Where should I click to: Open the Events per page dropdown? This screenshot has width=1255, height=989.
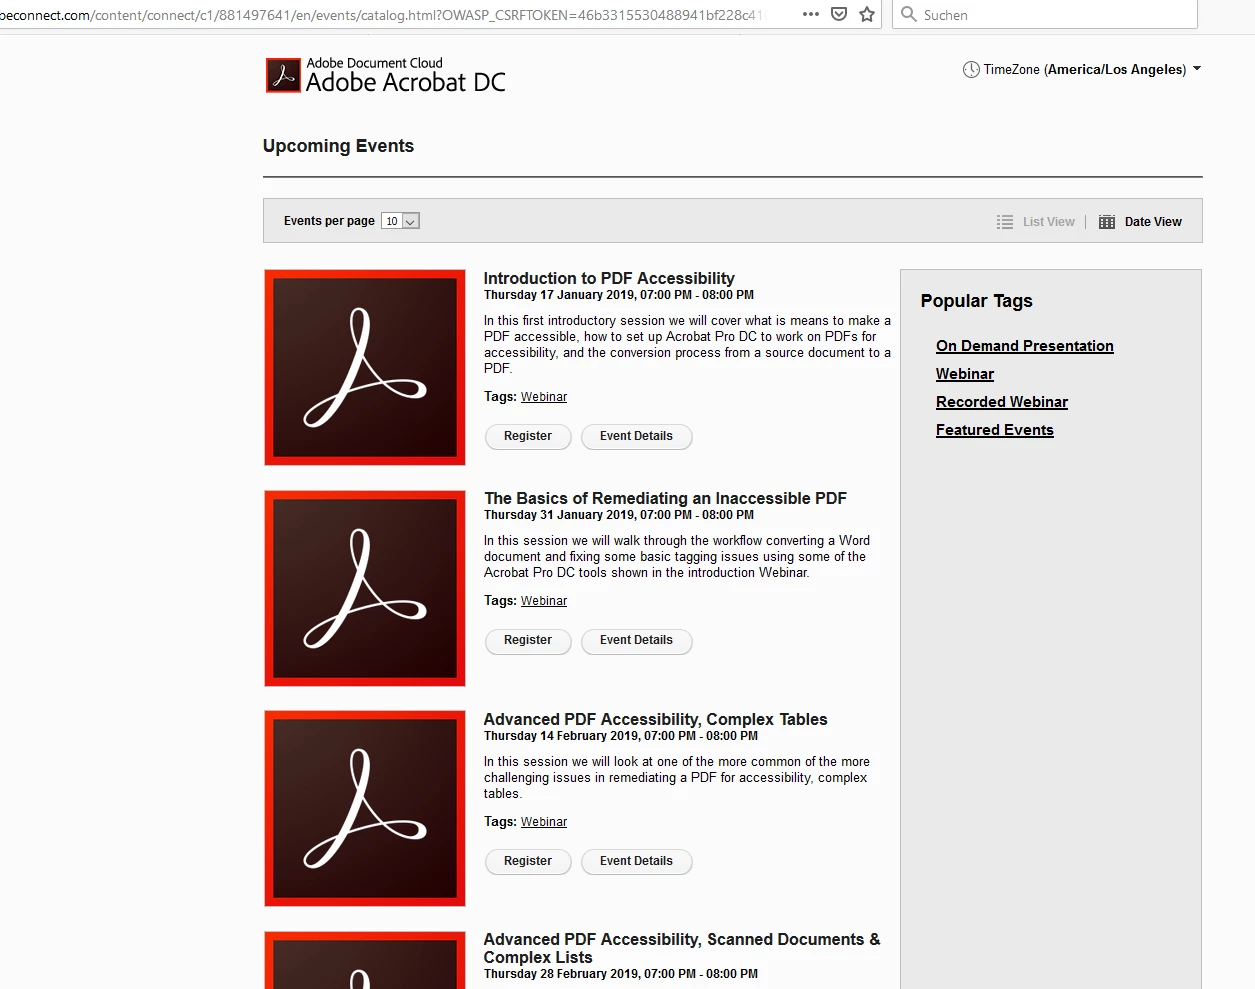coord(400,221)
